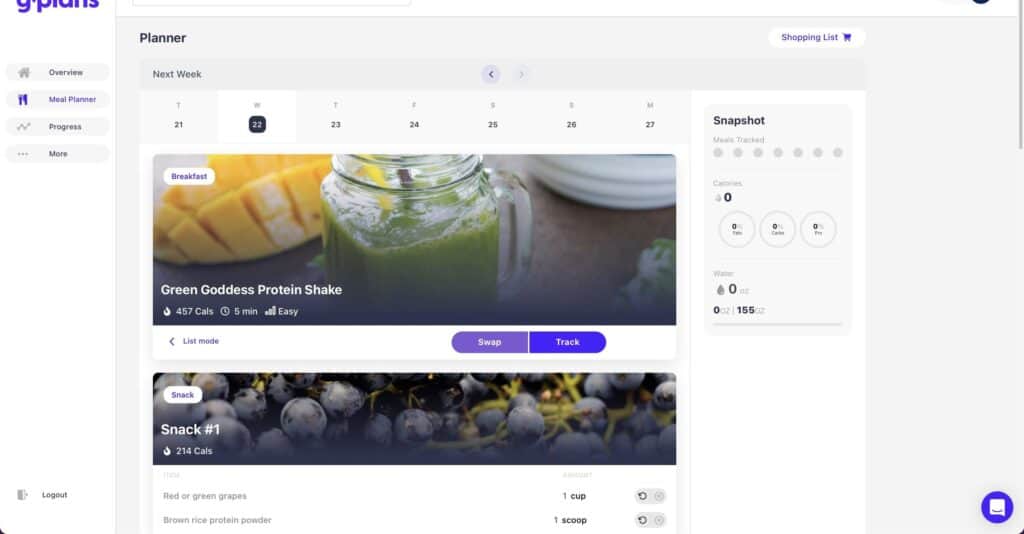Click the Shopping List cart icon

(x=847, y=37)
